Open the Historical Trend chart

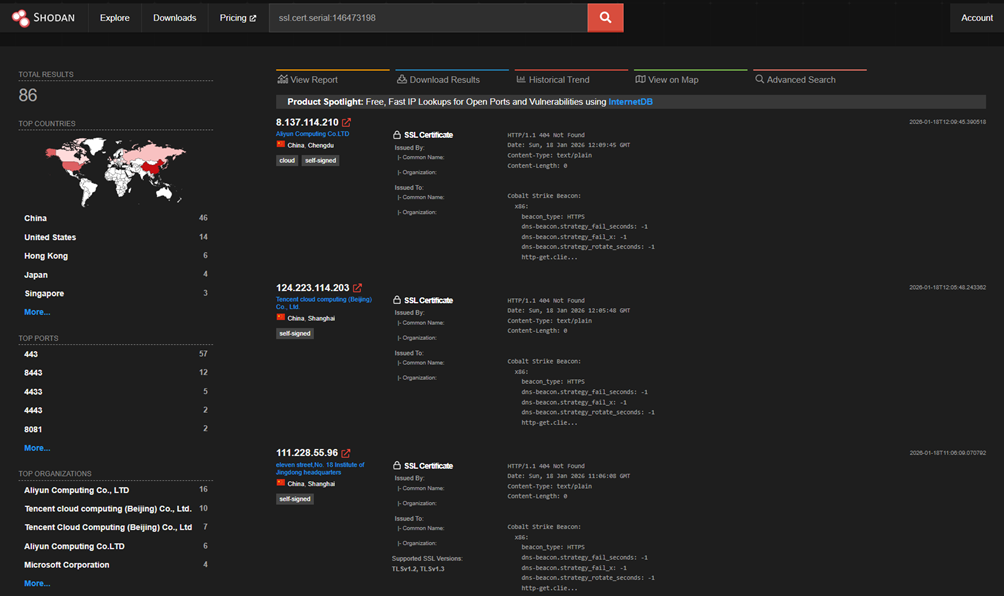pos(552,79)
